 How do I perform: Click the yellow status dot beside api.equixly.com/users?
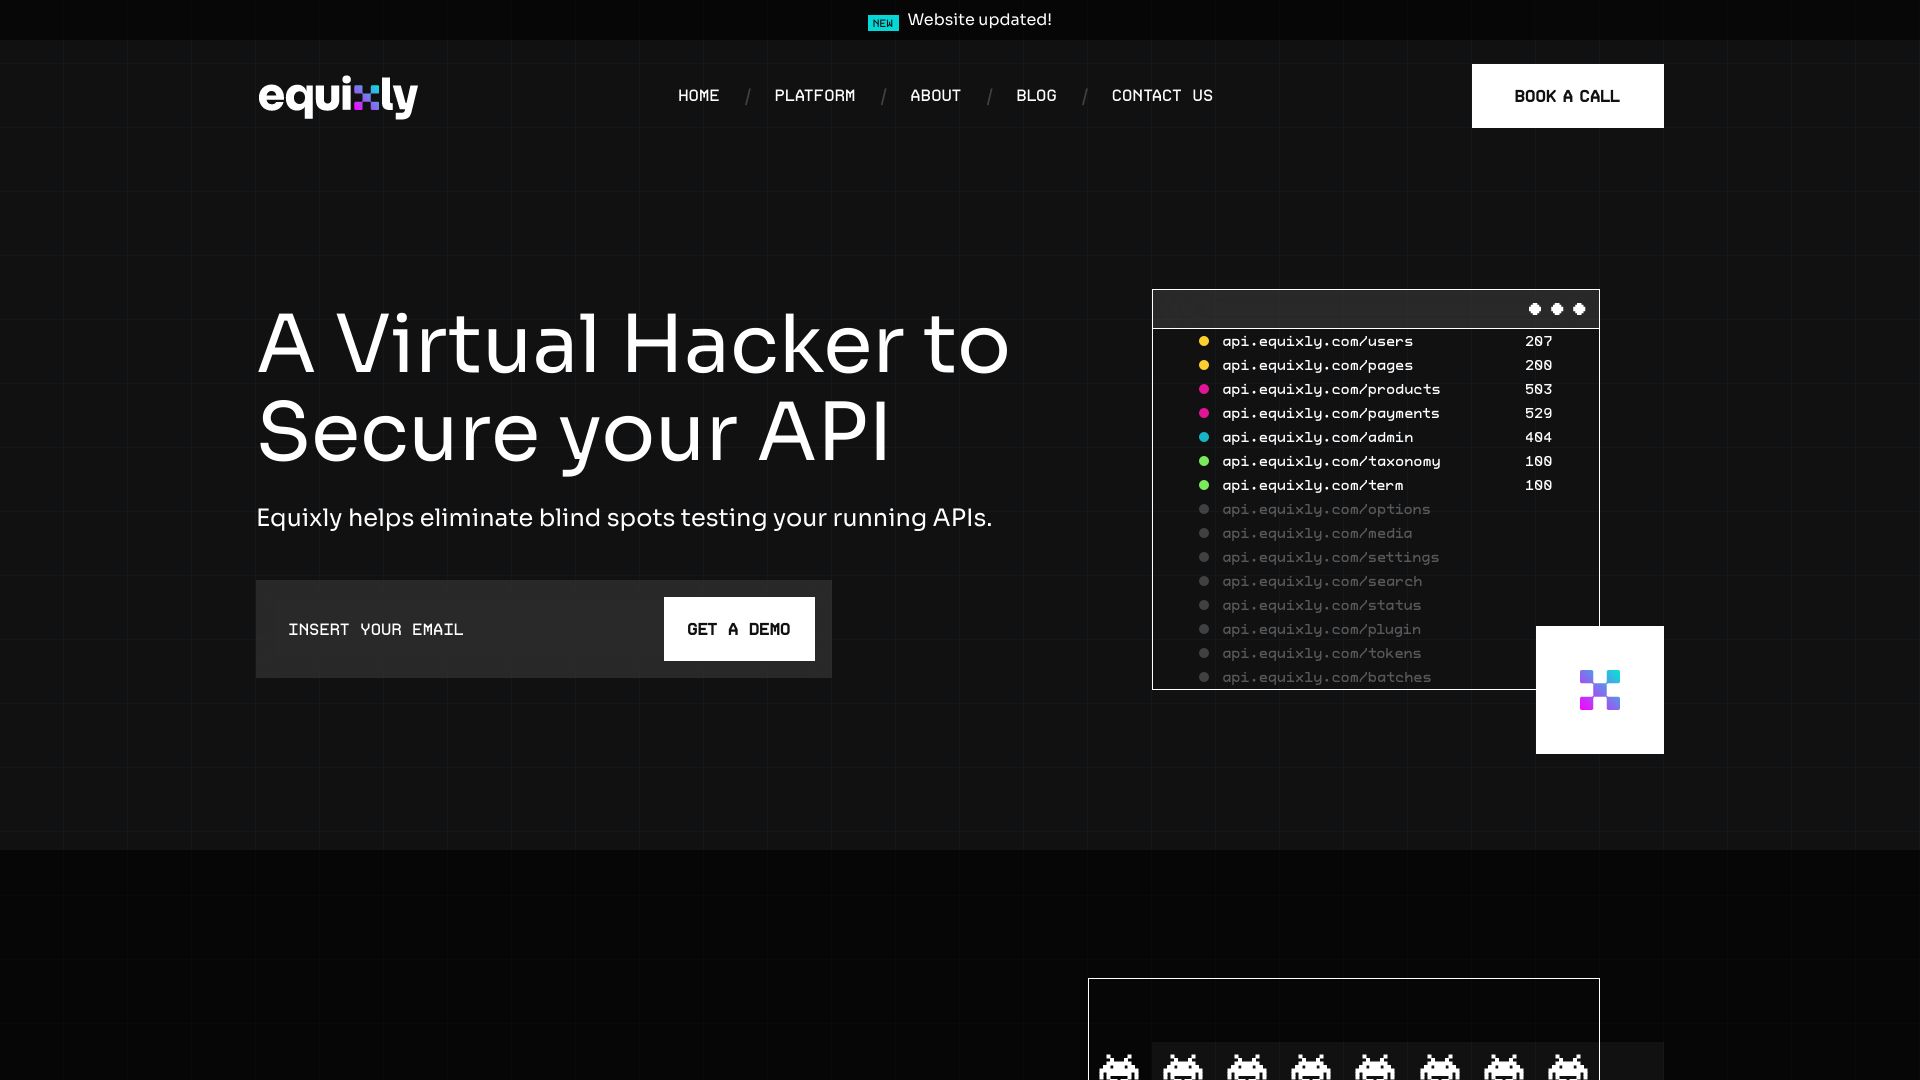[x=1204, y=342]
